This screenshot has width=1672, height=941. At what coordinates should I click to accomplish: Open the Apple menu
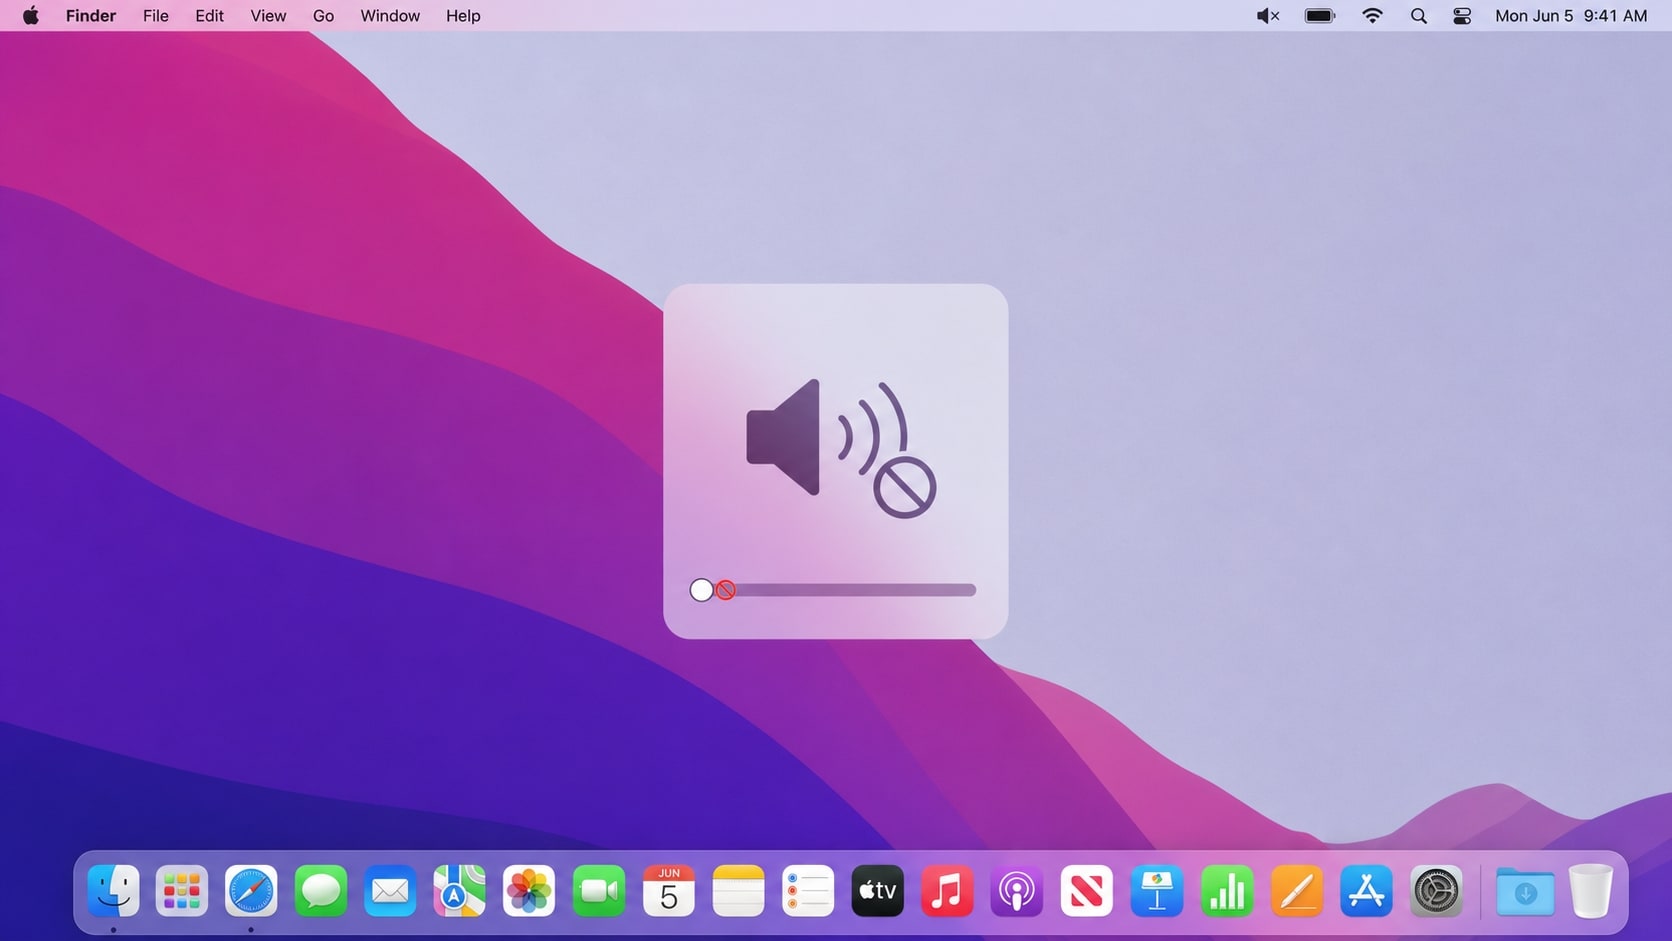(31, 15)
